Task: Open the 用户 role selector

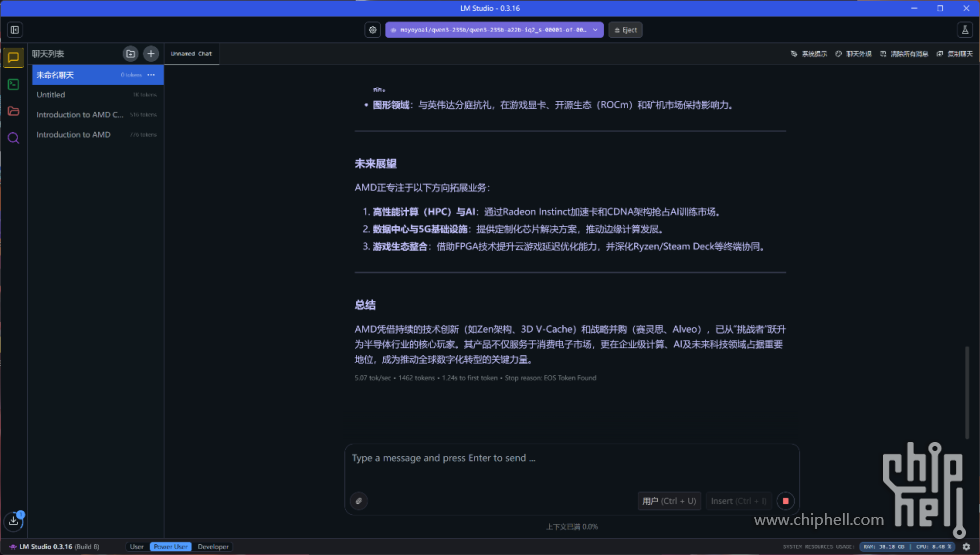Action: pos(669,501)
